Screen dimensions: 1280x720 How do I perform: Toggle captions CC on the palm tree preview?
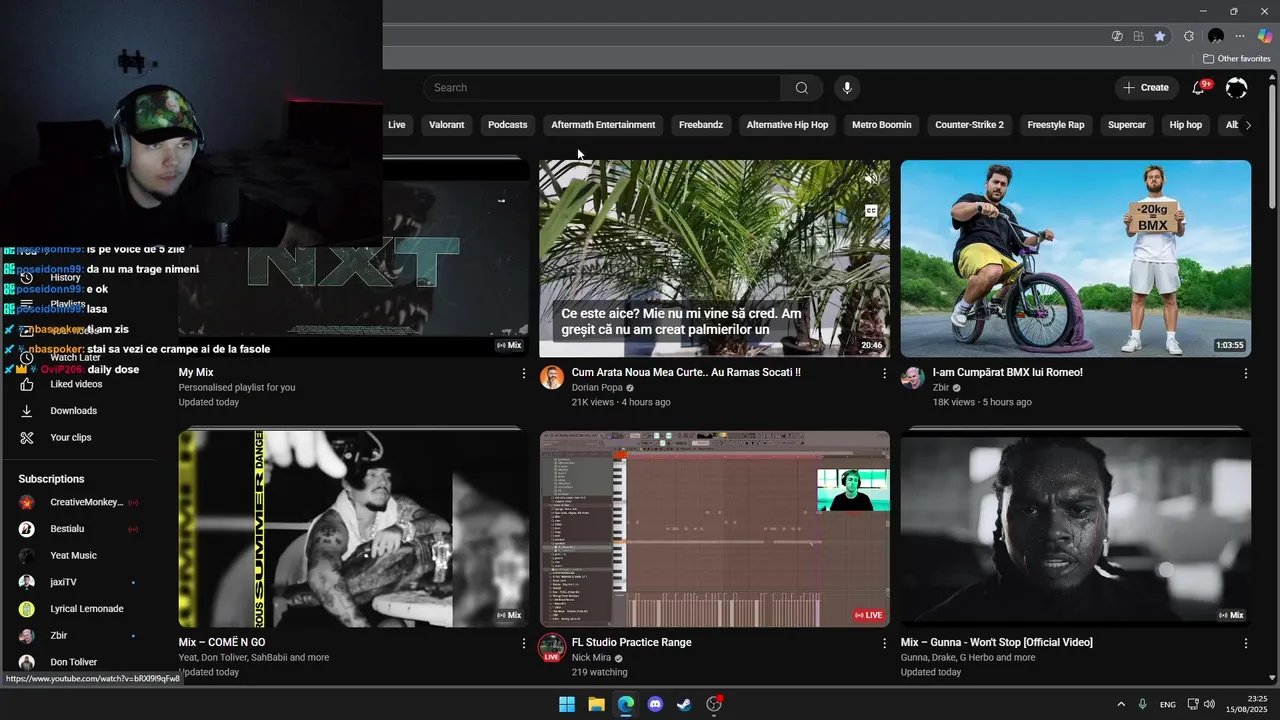click(871, 211)
